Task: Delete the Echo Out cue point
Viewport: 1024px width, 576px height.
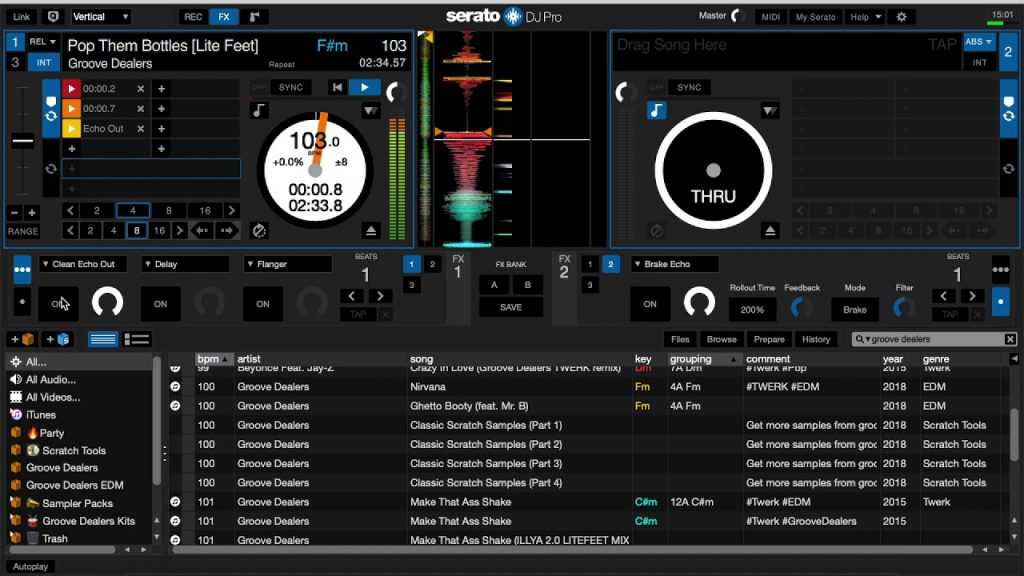Action: point(141,128)
